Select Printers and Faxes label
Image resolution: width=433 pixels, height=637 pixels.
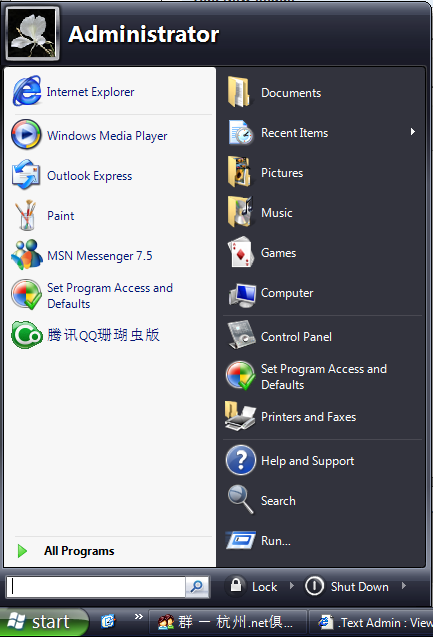coord(308,417)
